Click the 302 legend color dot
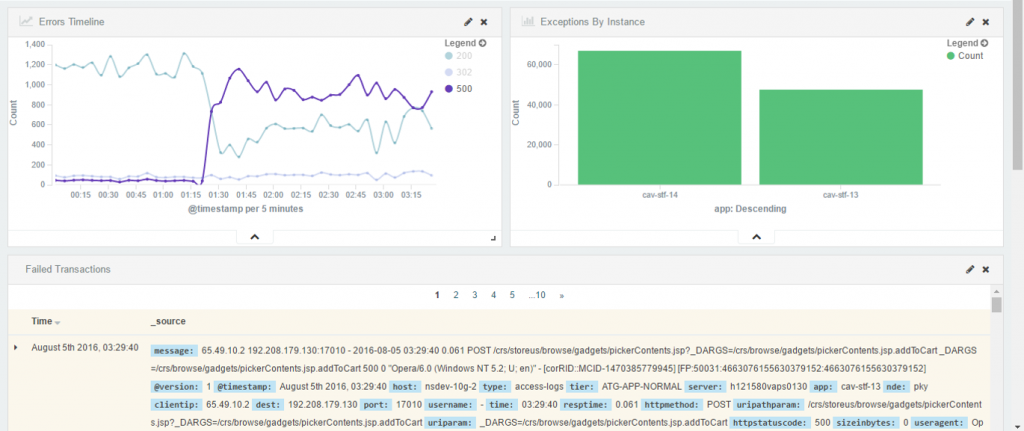The height and width of the screenshot is (431, 1024). pyautogui.click(x=449, y=72)
